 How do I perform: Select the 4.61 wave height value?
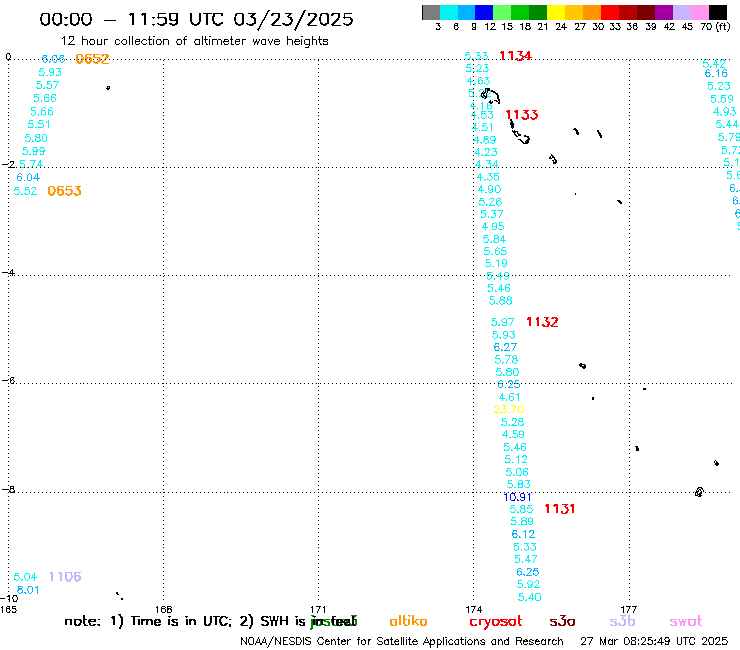pyautogui.click(x=509, y=397)
